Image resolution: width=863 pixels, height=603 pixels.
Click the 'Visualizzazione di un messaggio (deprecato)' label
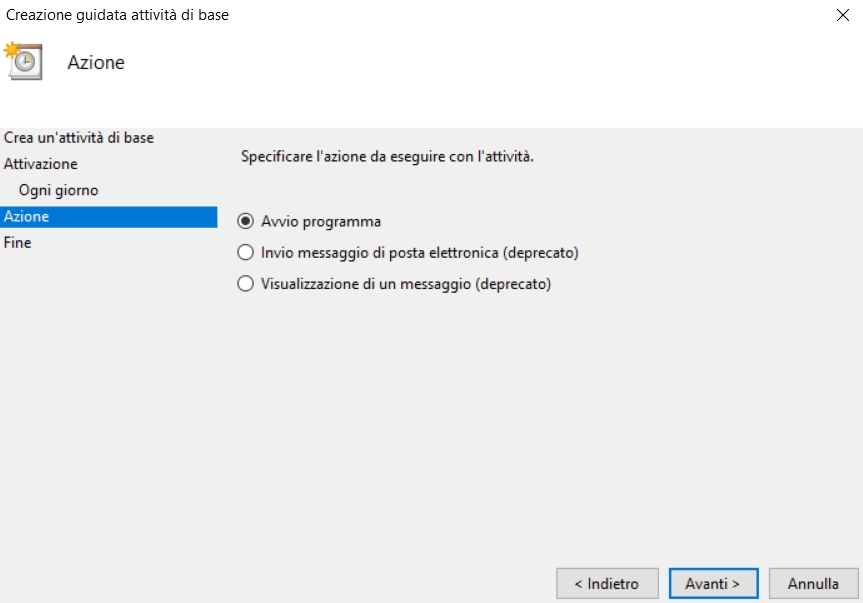(x=406, y=284)
